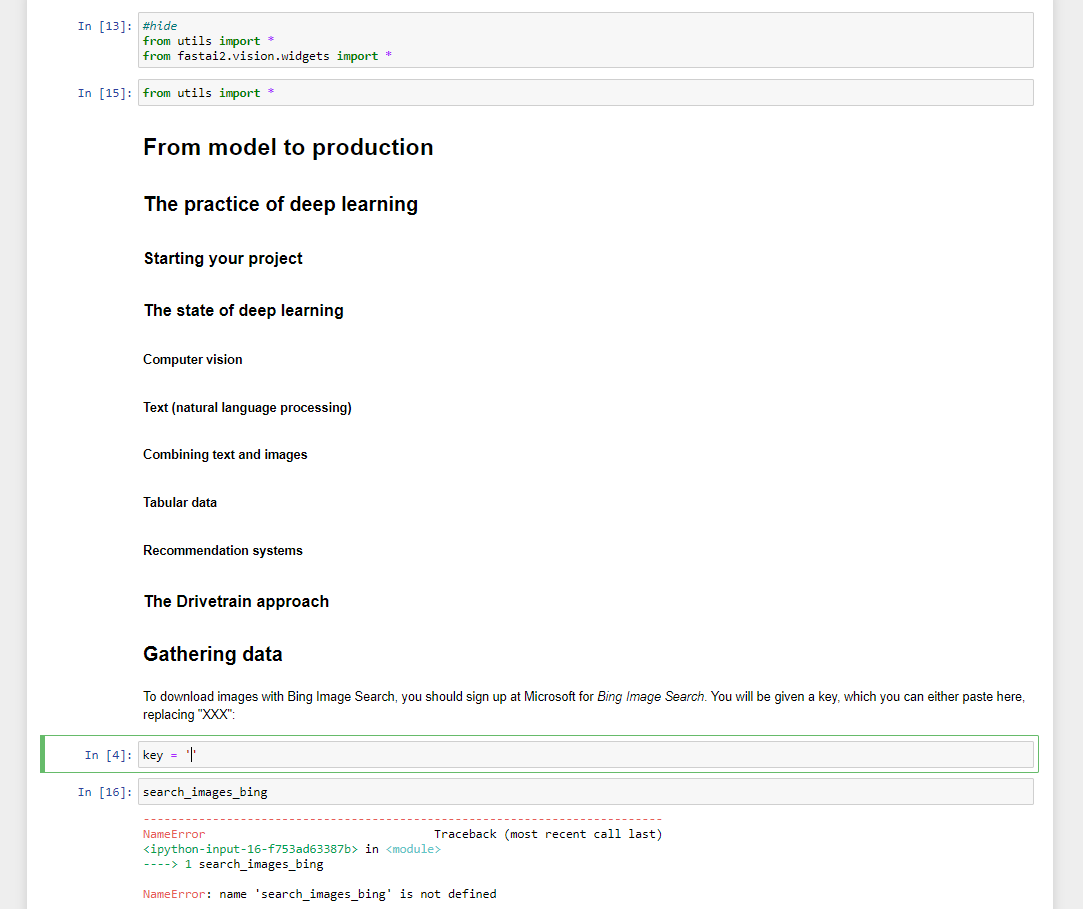
Task: Click 'The state of deep learning' heading
Action: (x=243, y=310)
